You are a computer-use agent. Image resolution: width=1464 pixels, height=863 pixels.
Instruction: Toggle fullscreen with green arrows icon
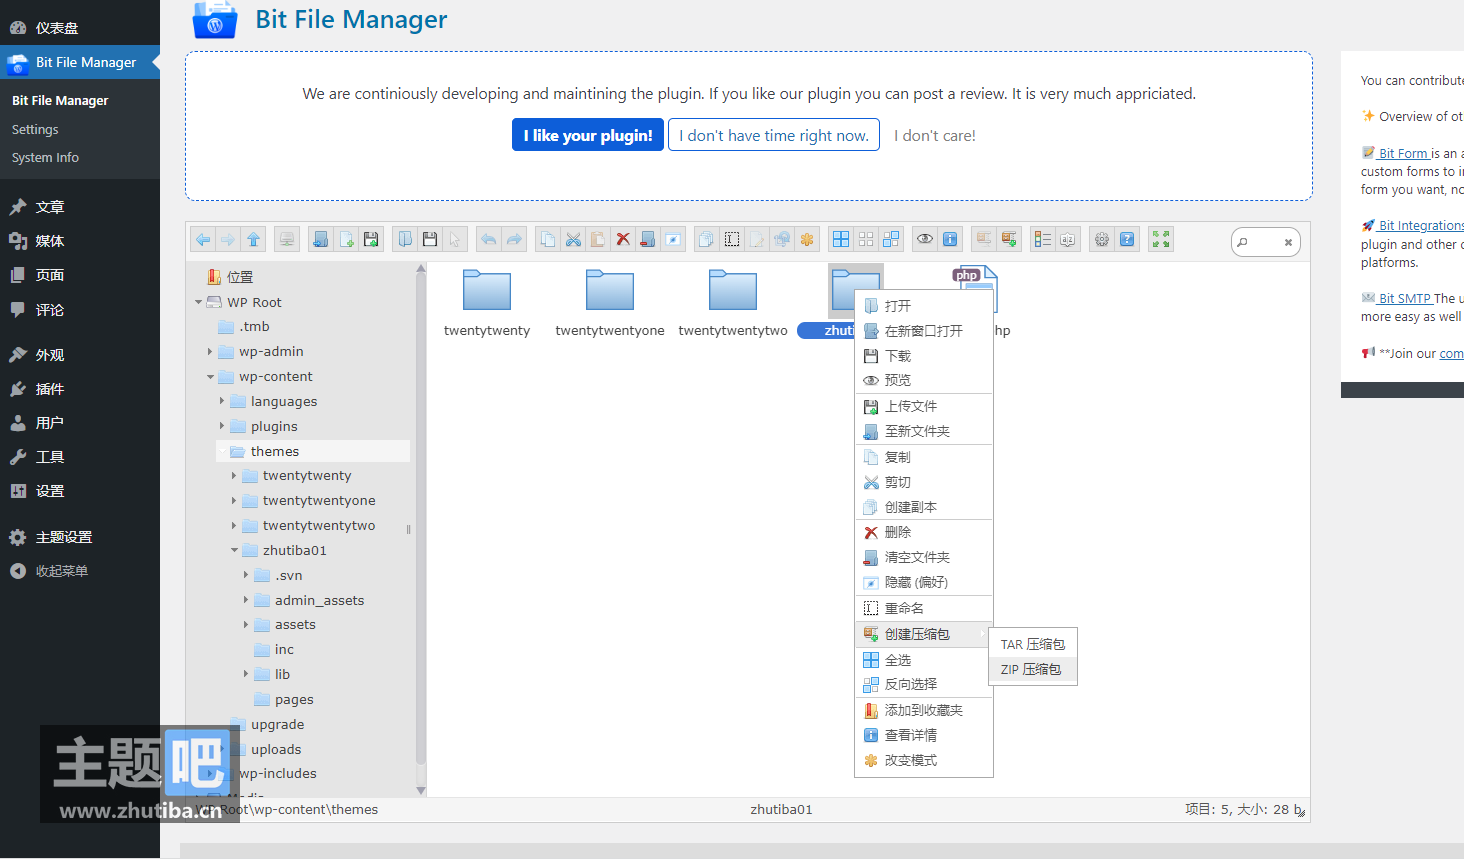[1161, 239]
